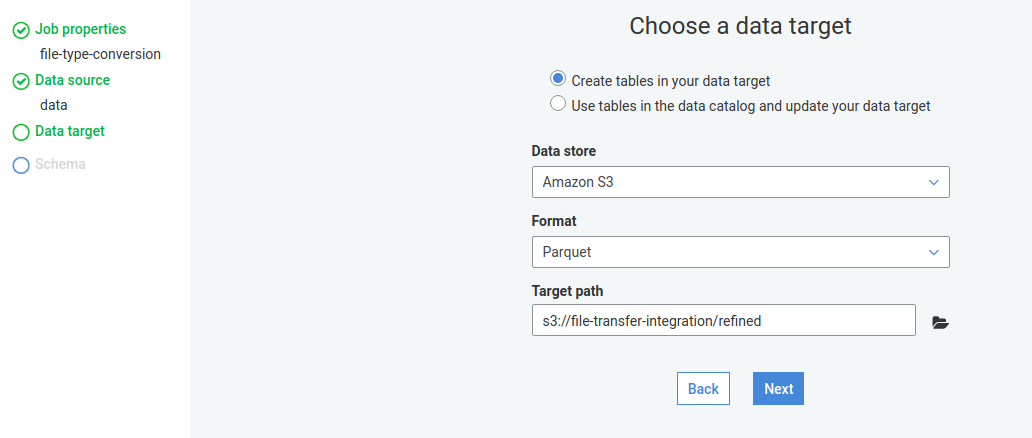1032x438 pixels.
Task: Click the file-type-conversion job name
Action: pos(100,54)
